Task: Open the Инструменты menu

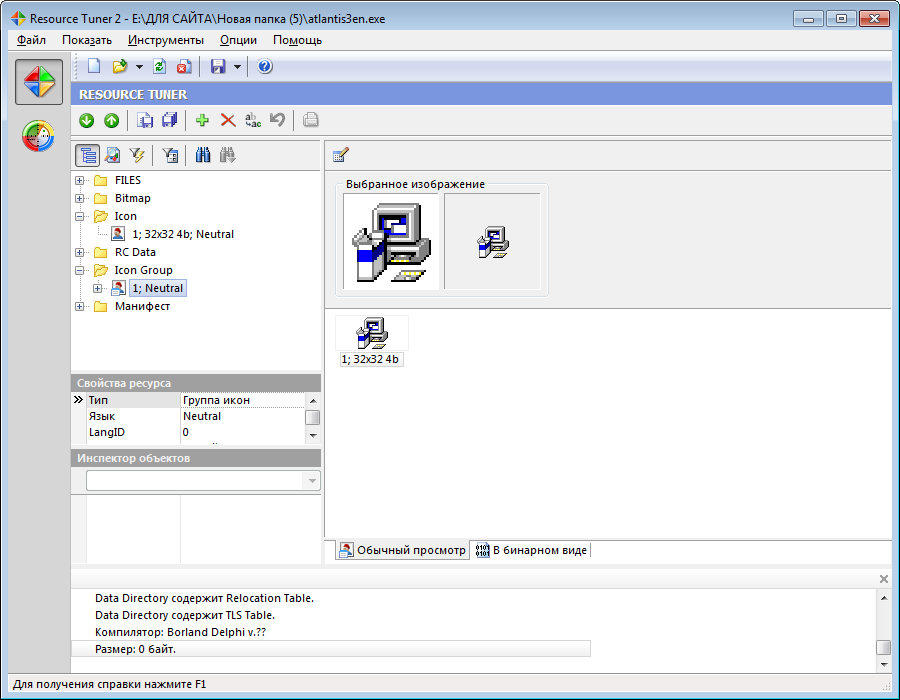Action: (x=166, y=40)
